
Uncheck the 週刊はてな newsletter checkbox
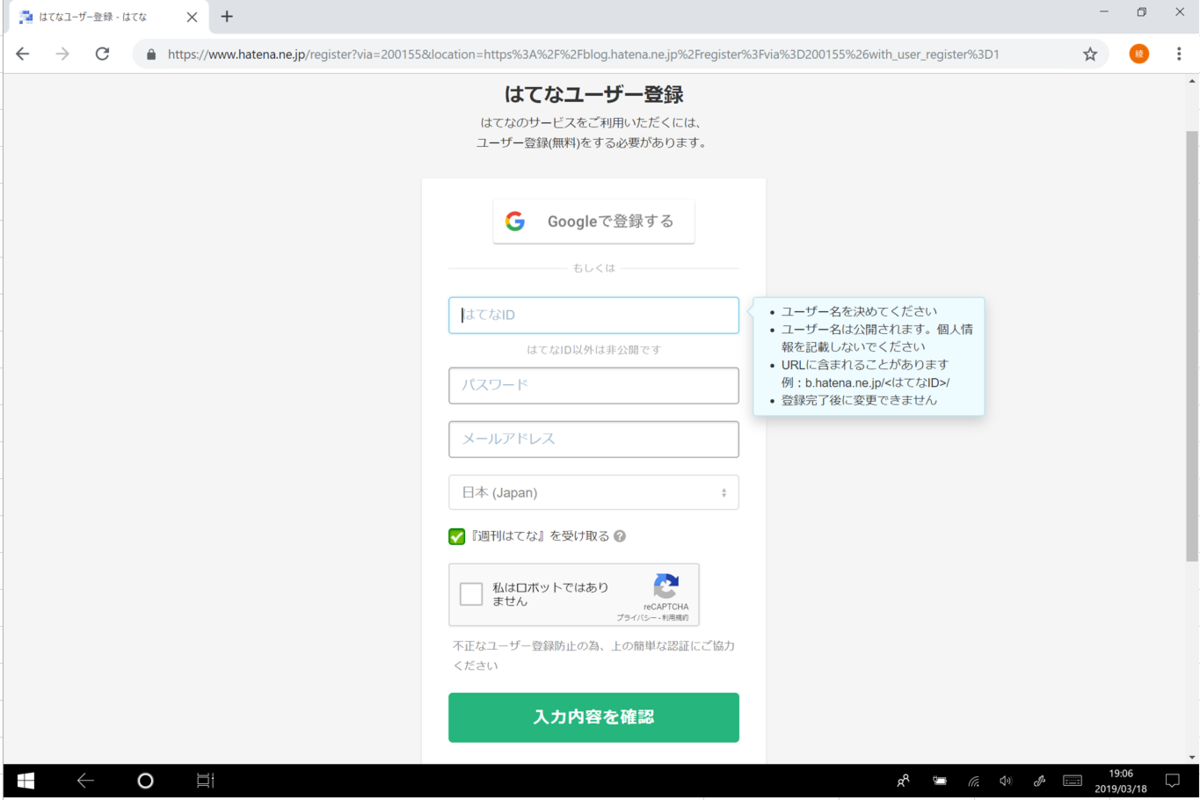click(x=457, y=536)
